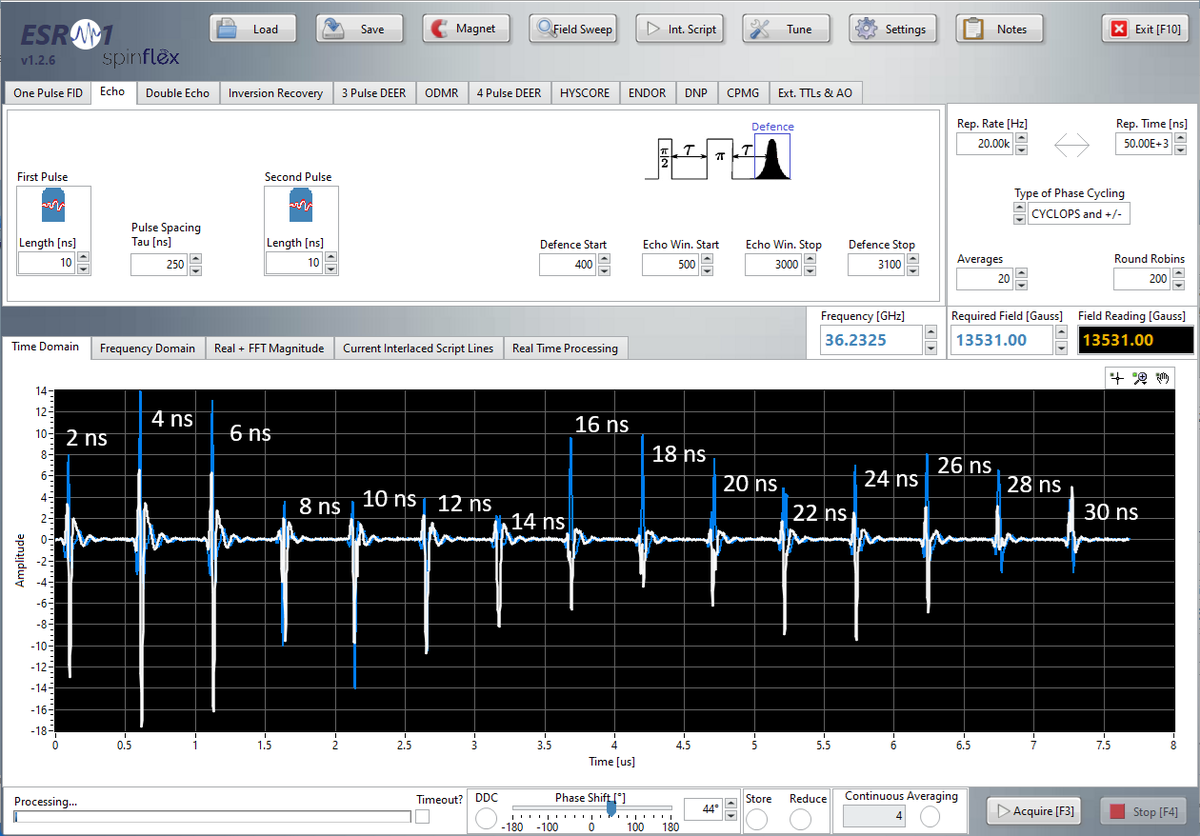Increase Echo Win. Stop with up arrow
This screenshot has width=1200, height=836.
(x=809, y=260)
